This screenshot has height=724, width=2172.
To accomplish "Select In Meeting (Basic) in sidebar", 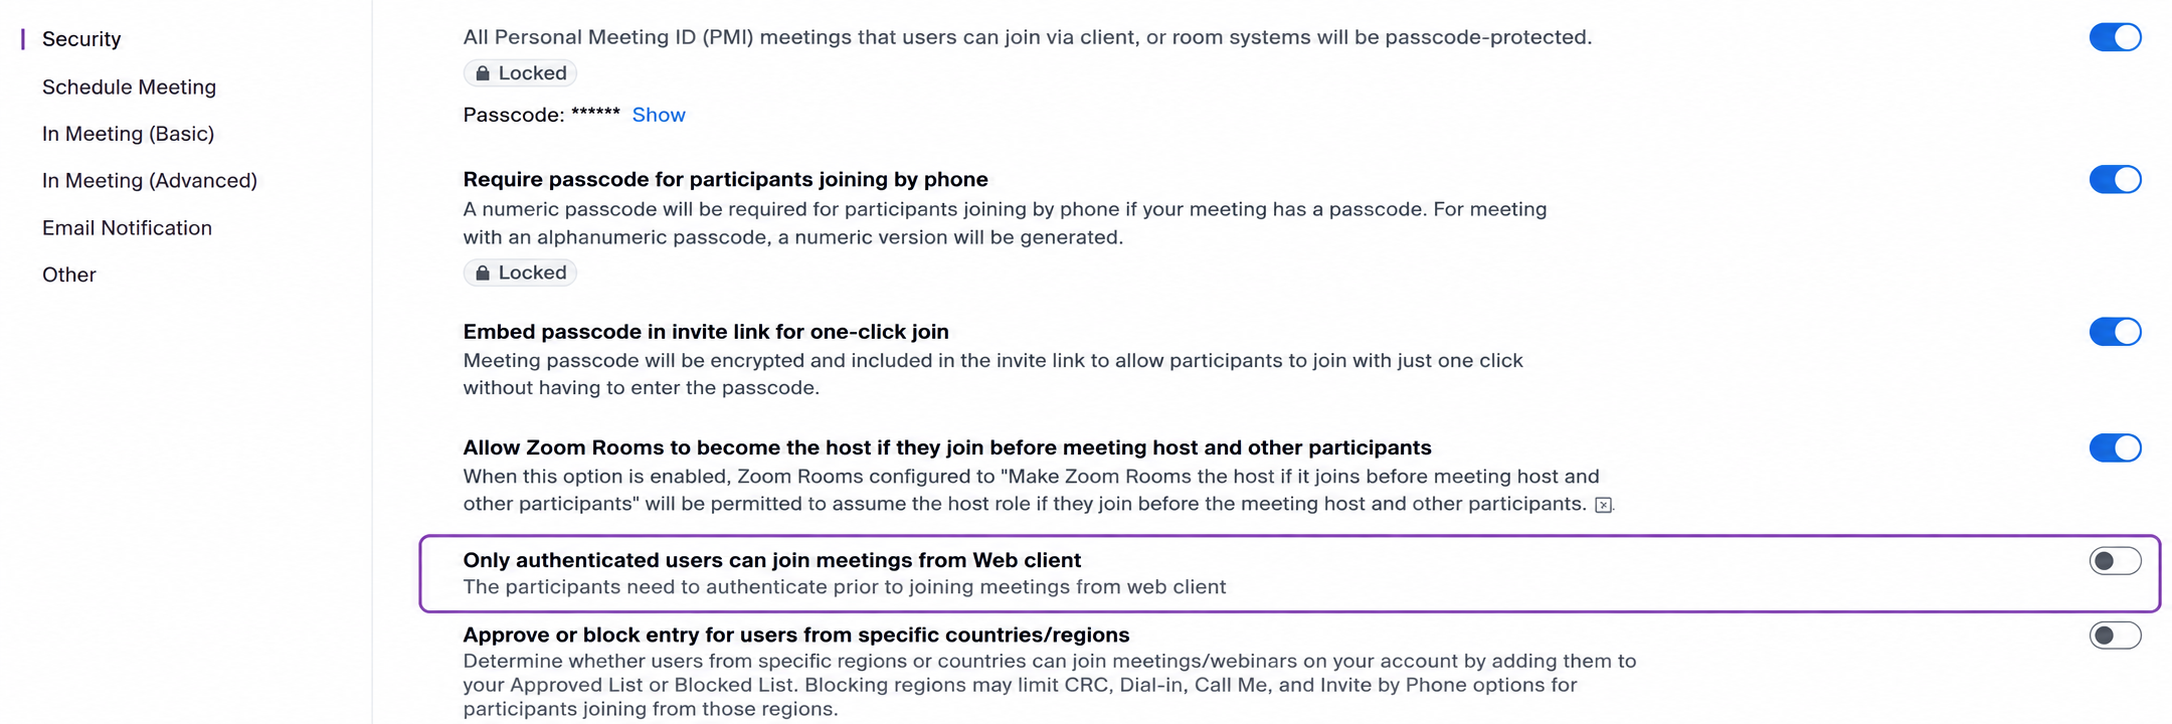I will [x=128, y=133].
